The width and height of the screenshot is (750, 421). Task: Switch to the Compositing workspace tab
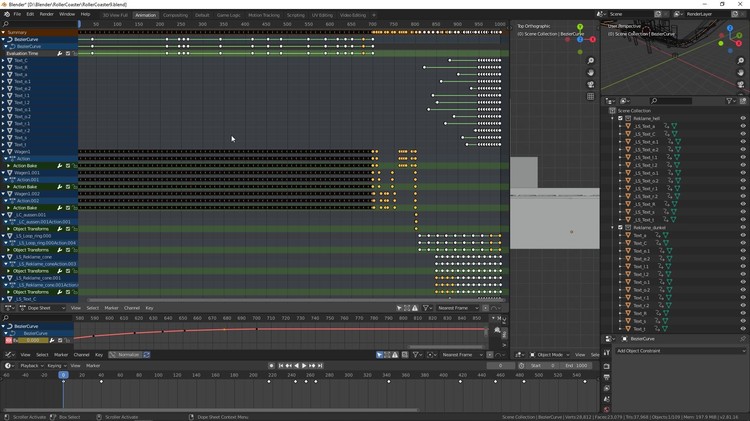(175, 15)
